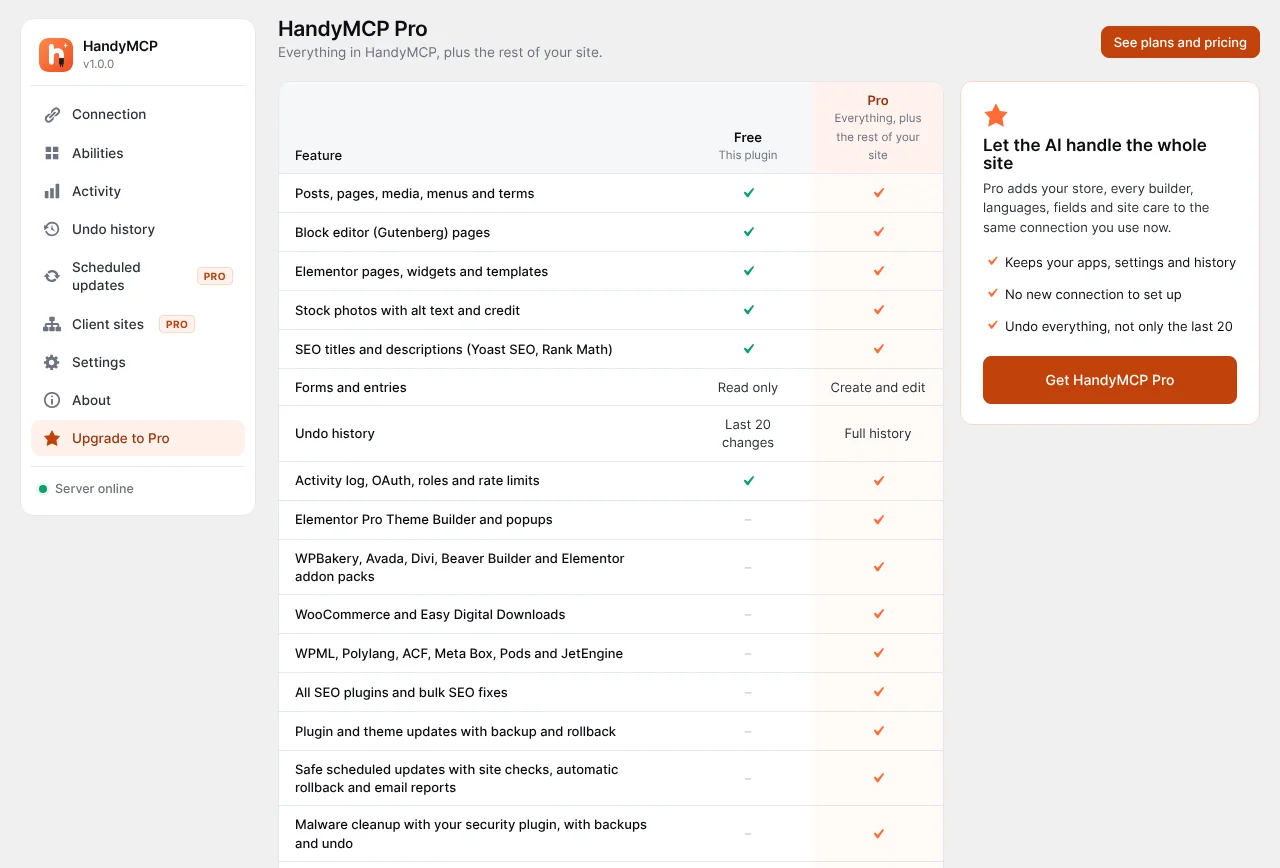Click the Free checkmark for Stock photos row
The height and width of the screenshot is (868, 1280).
pyautogui.click(x=748, y=310)
